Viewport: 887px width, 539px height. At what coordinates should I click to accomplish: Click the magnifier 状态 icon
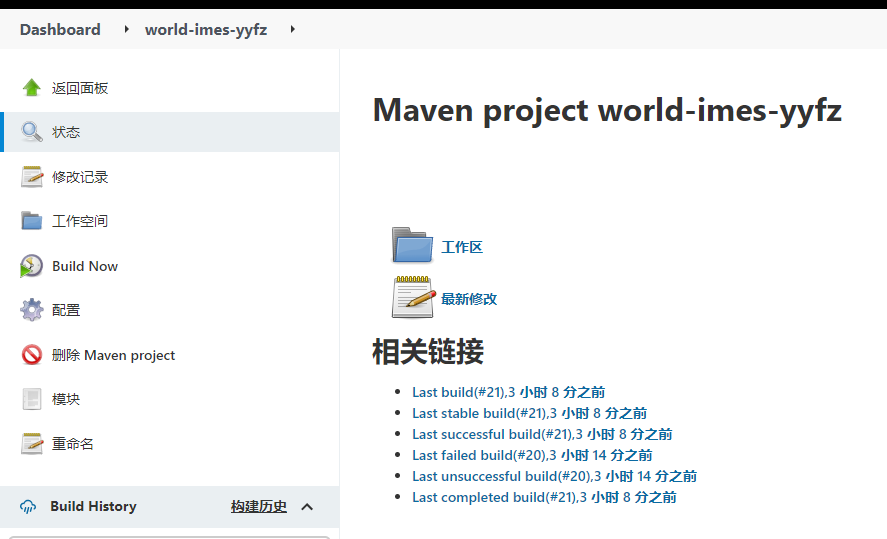32,132
